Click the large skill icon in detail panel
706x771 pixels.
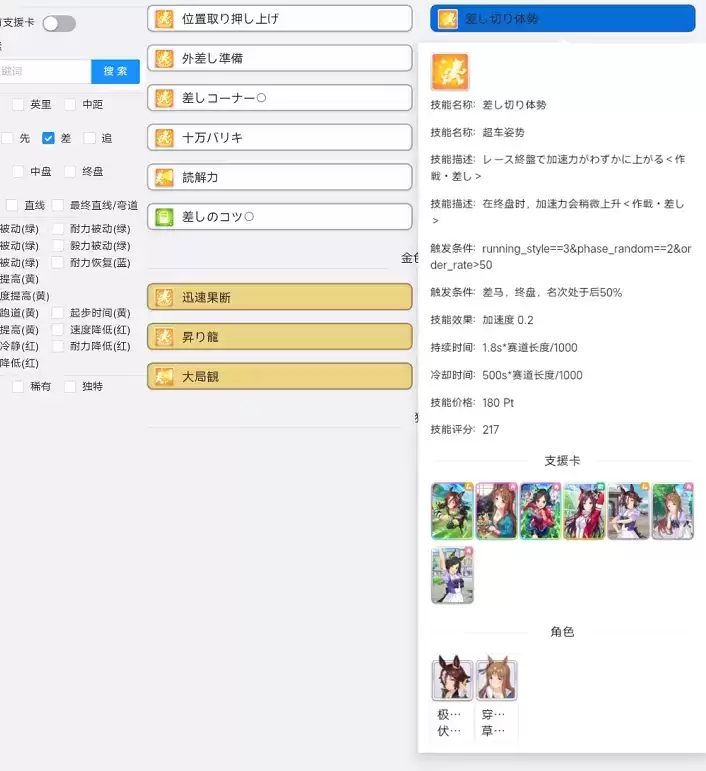tap(450, 72)
